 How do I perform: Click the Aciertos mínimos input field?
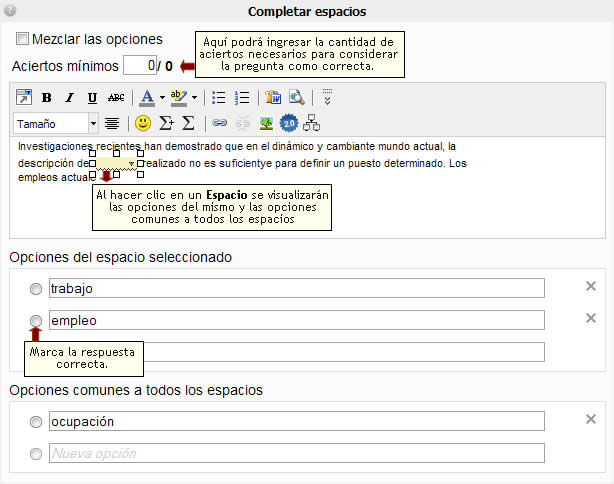coord(140,65)
